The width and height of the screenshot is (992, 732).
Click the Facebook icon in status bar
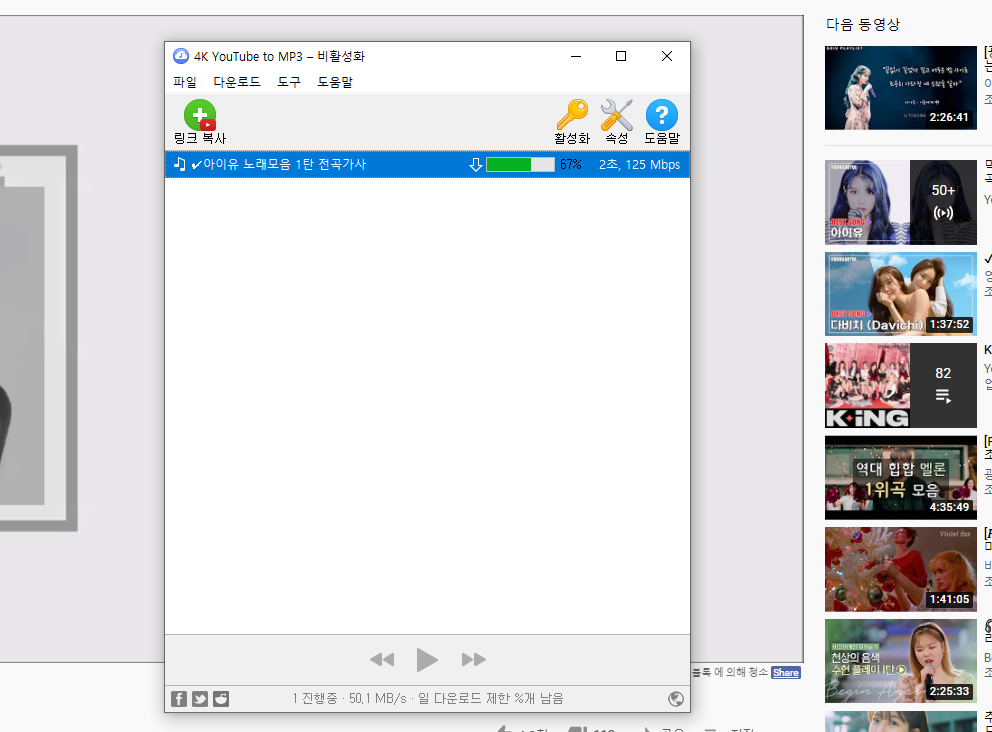coord(179,698)
